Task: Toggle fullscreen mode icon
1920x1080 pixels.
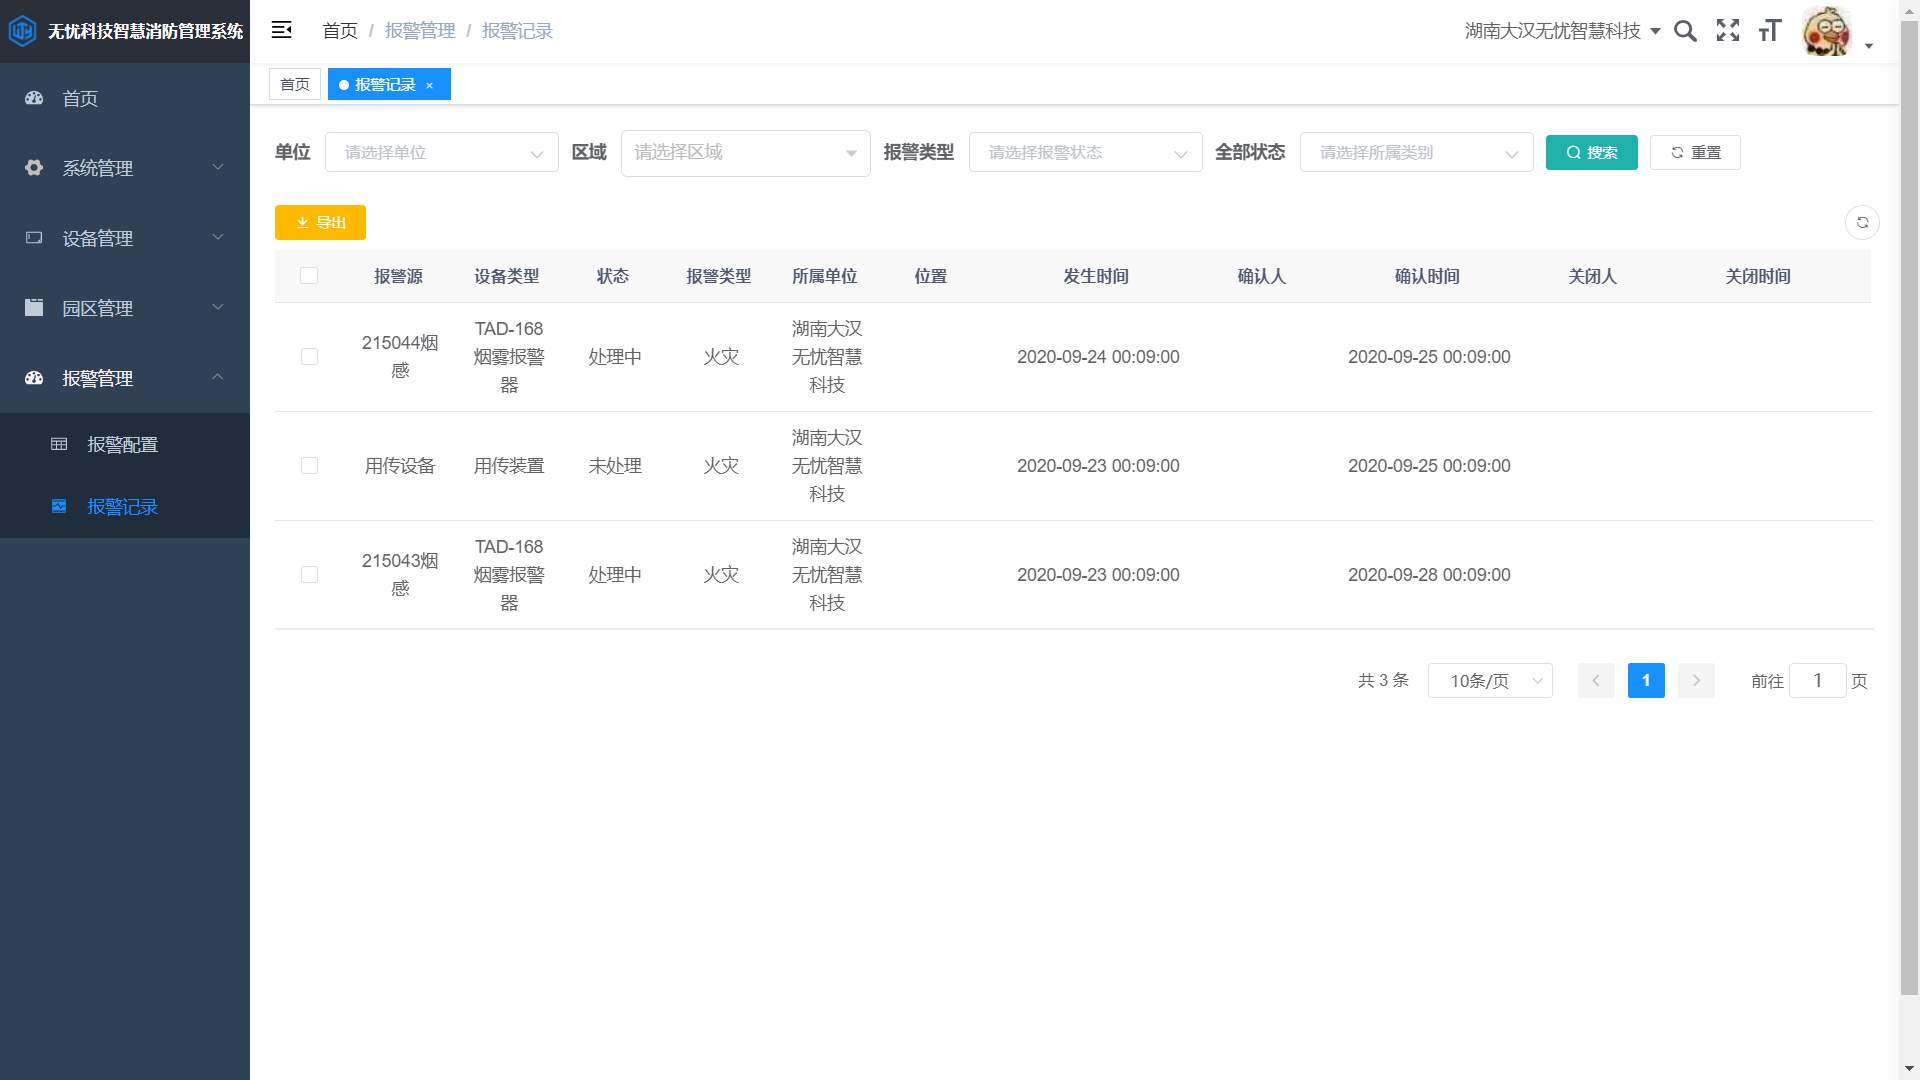Action: coord(1727,31)
